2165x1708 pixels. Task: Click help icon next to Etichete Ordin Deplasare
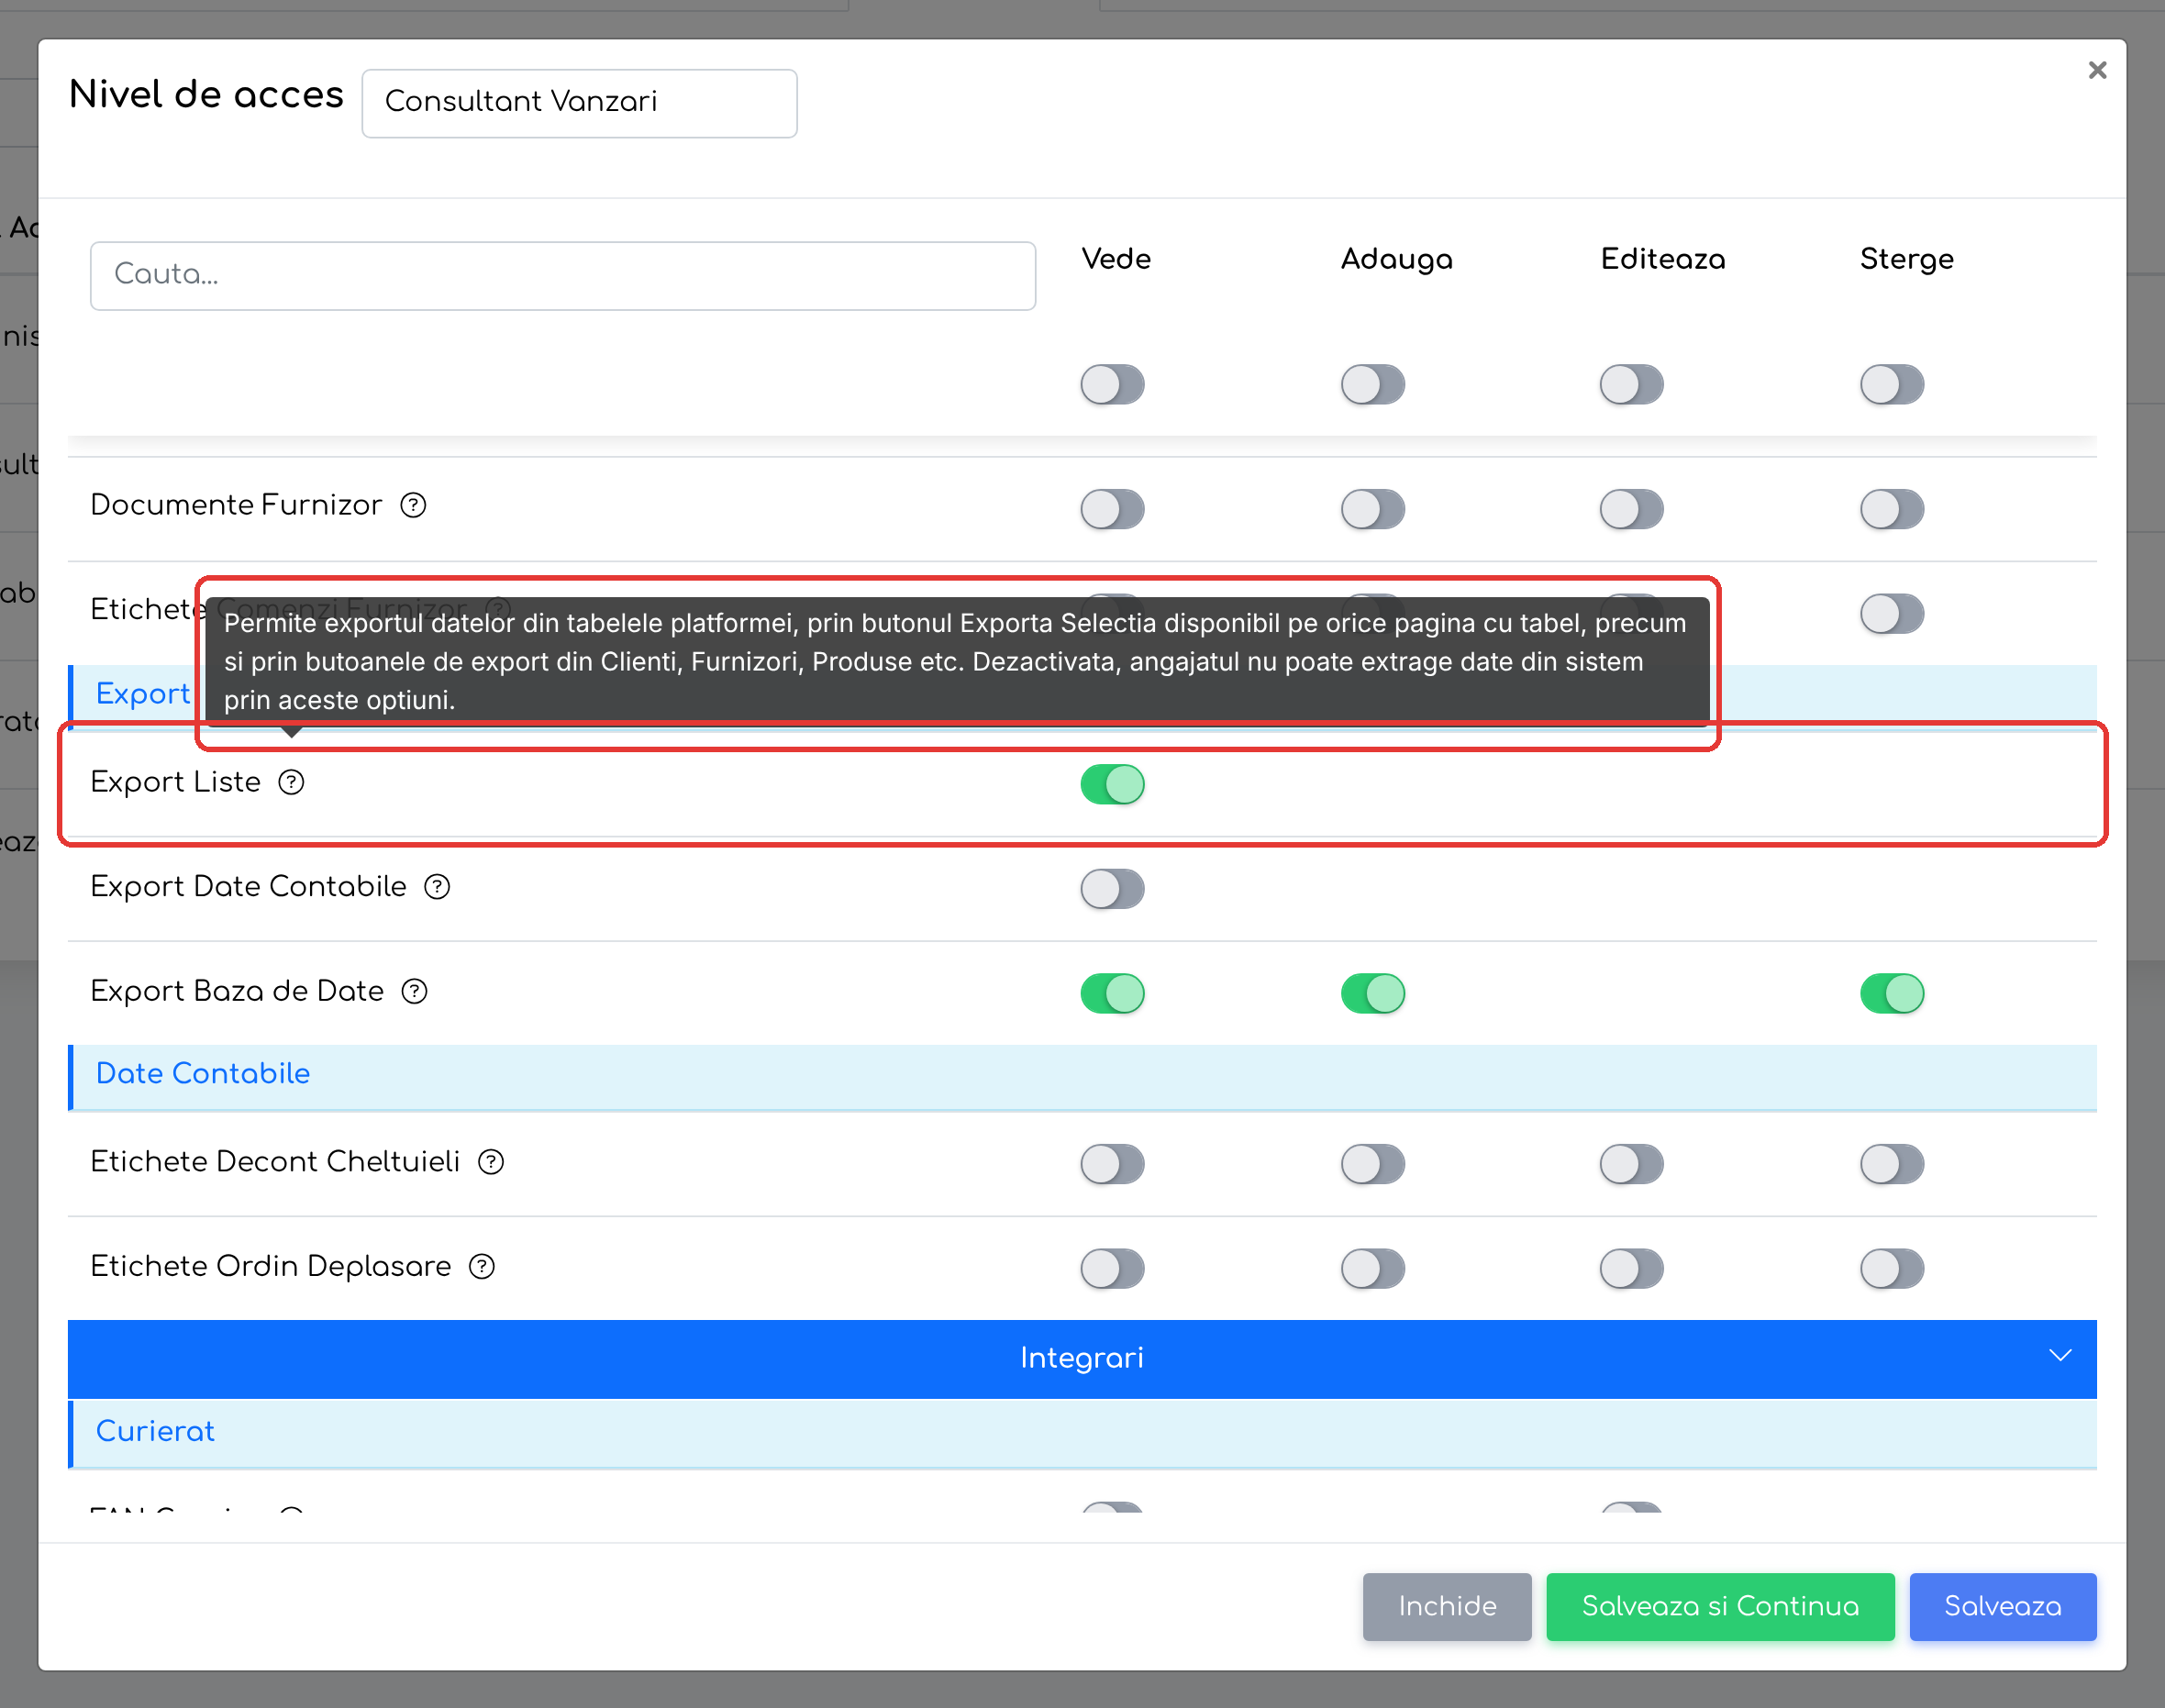point(482,1267)
